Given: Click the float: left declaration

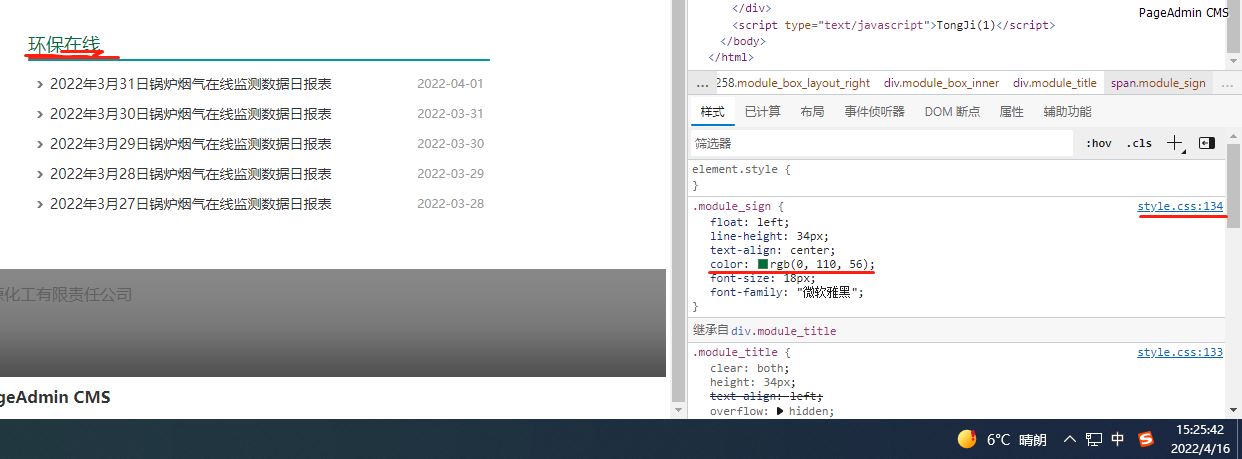Looking at the screenshot, I should tap(750, 222).
